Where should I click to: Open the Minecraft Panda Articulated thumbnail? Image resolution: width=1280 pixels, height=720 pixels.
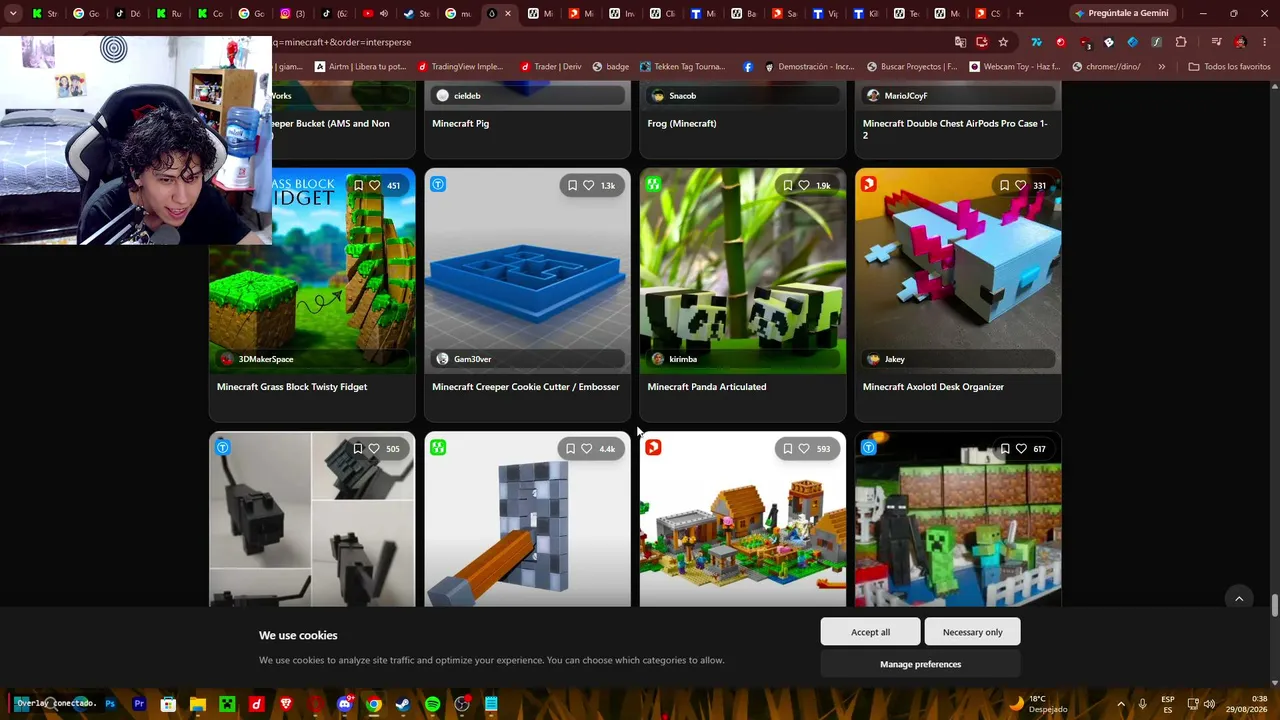(743, 271)
